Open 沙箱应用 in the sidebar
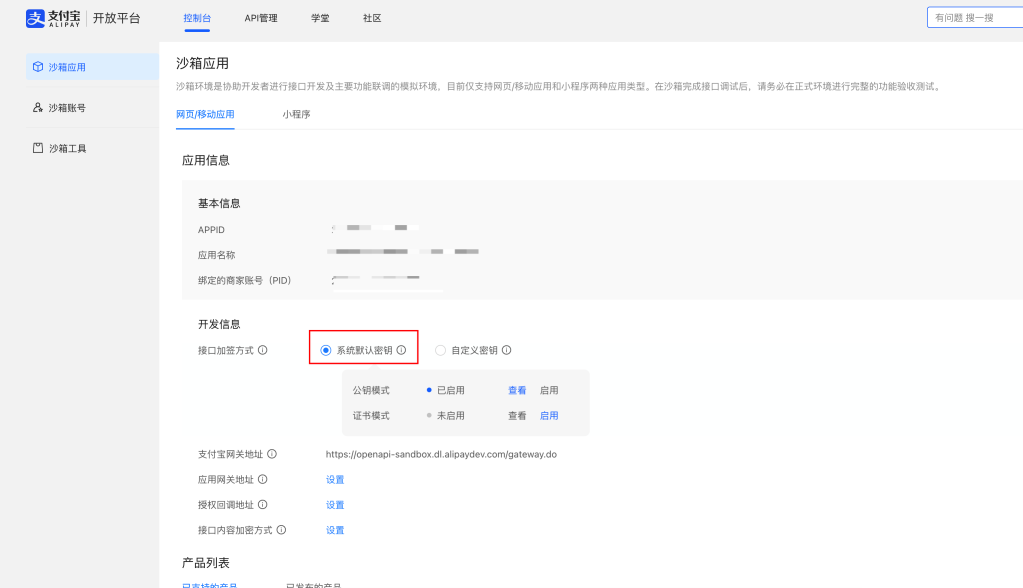Image resolution: width=1023 pixels, height=588 pixels. [92, 67]
